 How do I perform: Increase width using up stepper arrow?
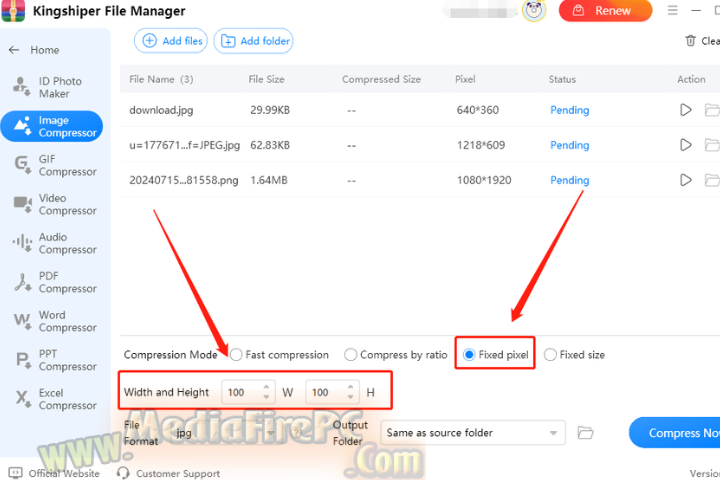coord(266,387)
